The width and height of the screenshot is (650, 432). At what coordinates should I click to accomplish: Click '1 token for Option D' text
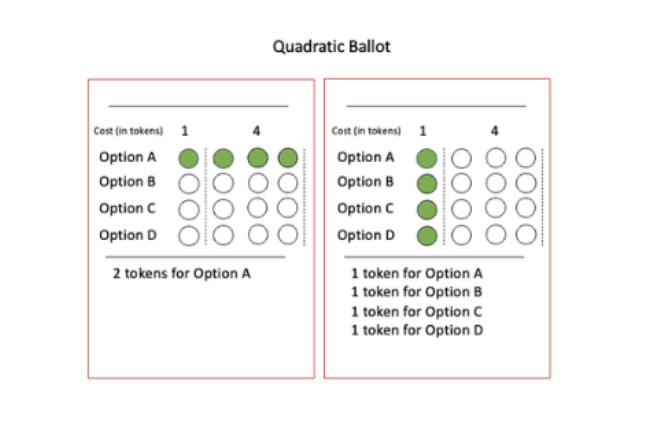tap(417, 330)
